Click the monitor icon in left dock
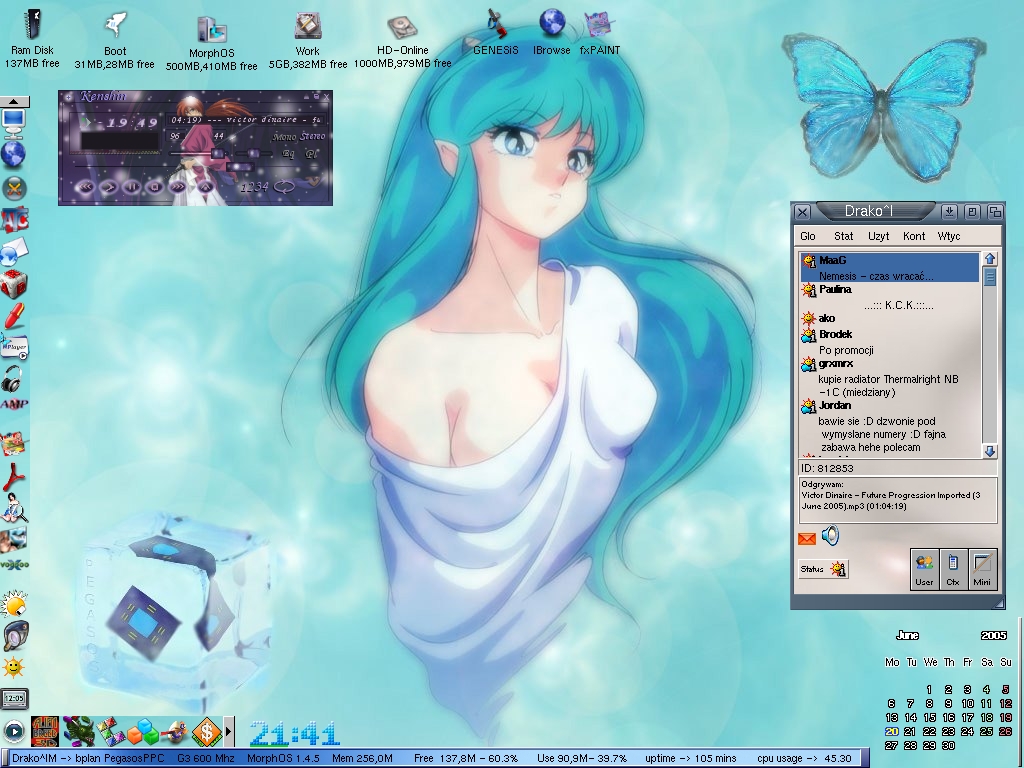Viewport: 1024px width, 768px height. pyautogui.click(x=14, y=123)
